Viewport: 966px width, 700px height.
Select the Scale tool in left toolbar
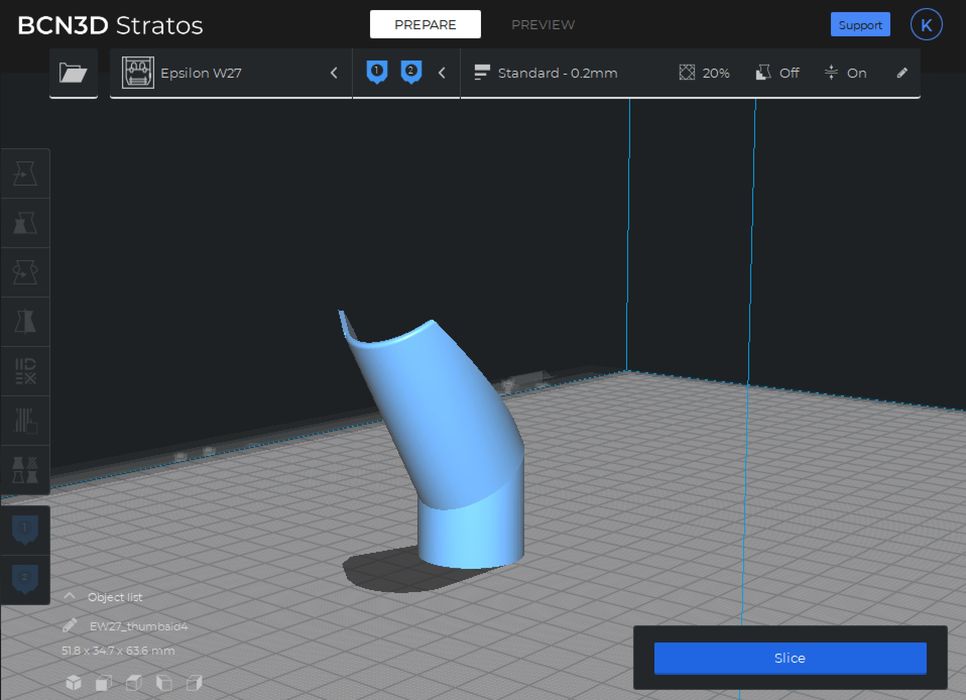[25, 223]
